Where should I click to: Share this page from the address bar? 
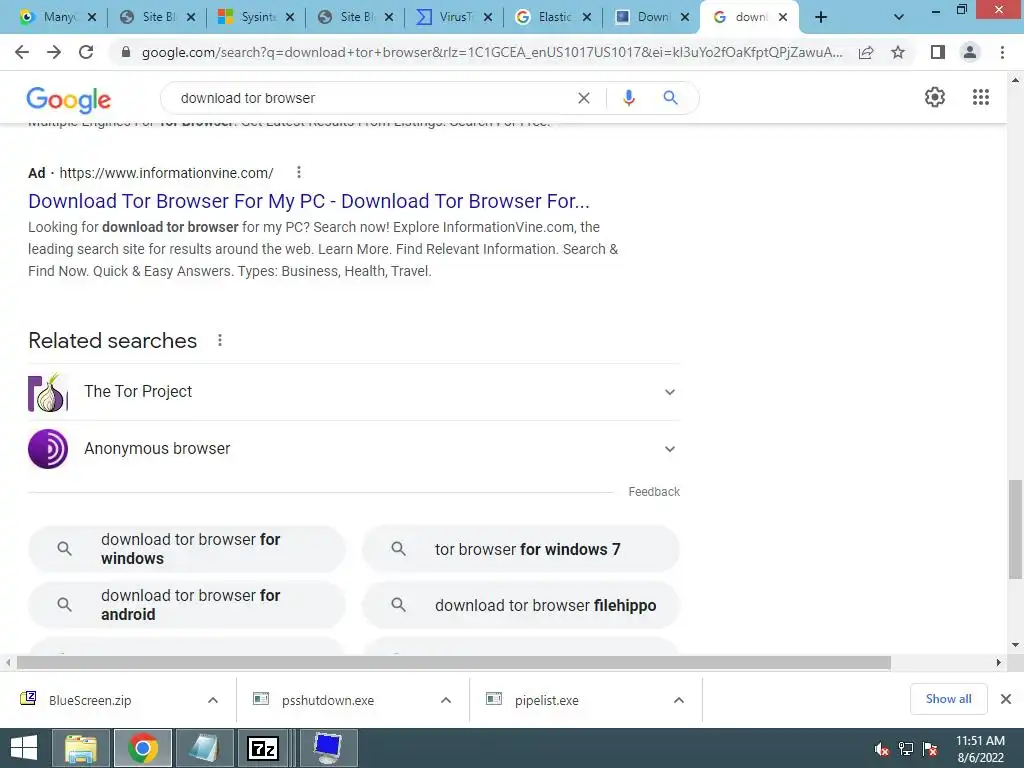[866, 52]
